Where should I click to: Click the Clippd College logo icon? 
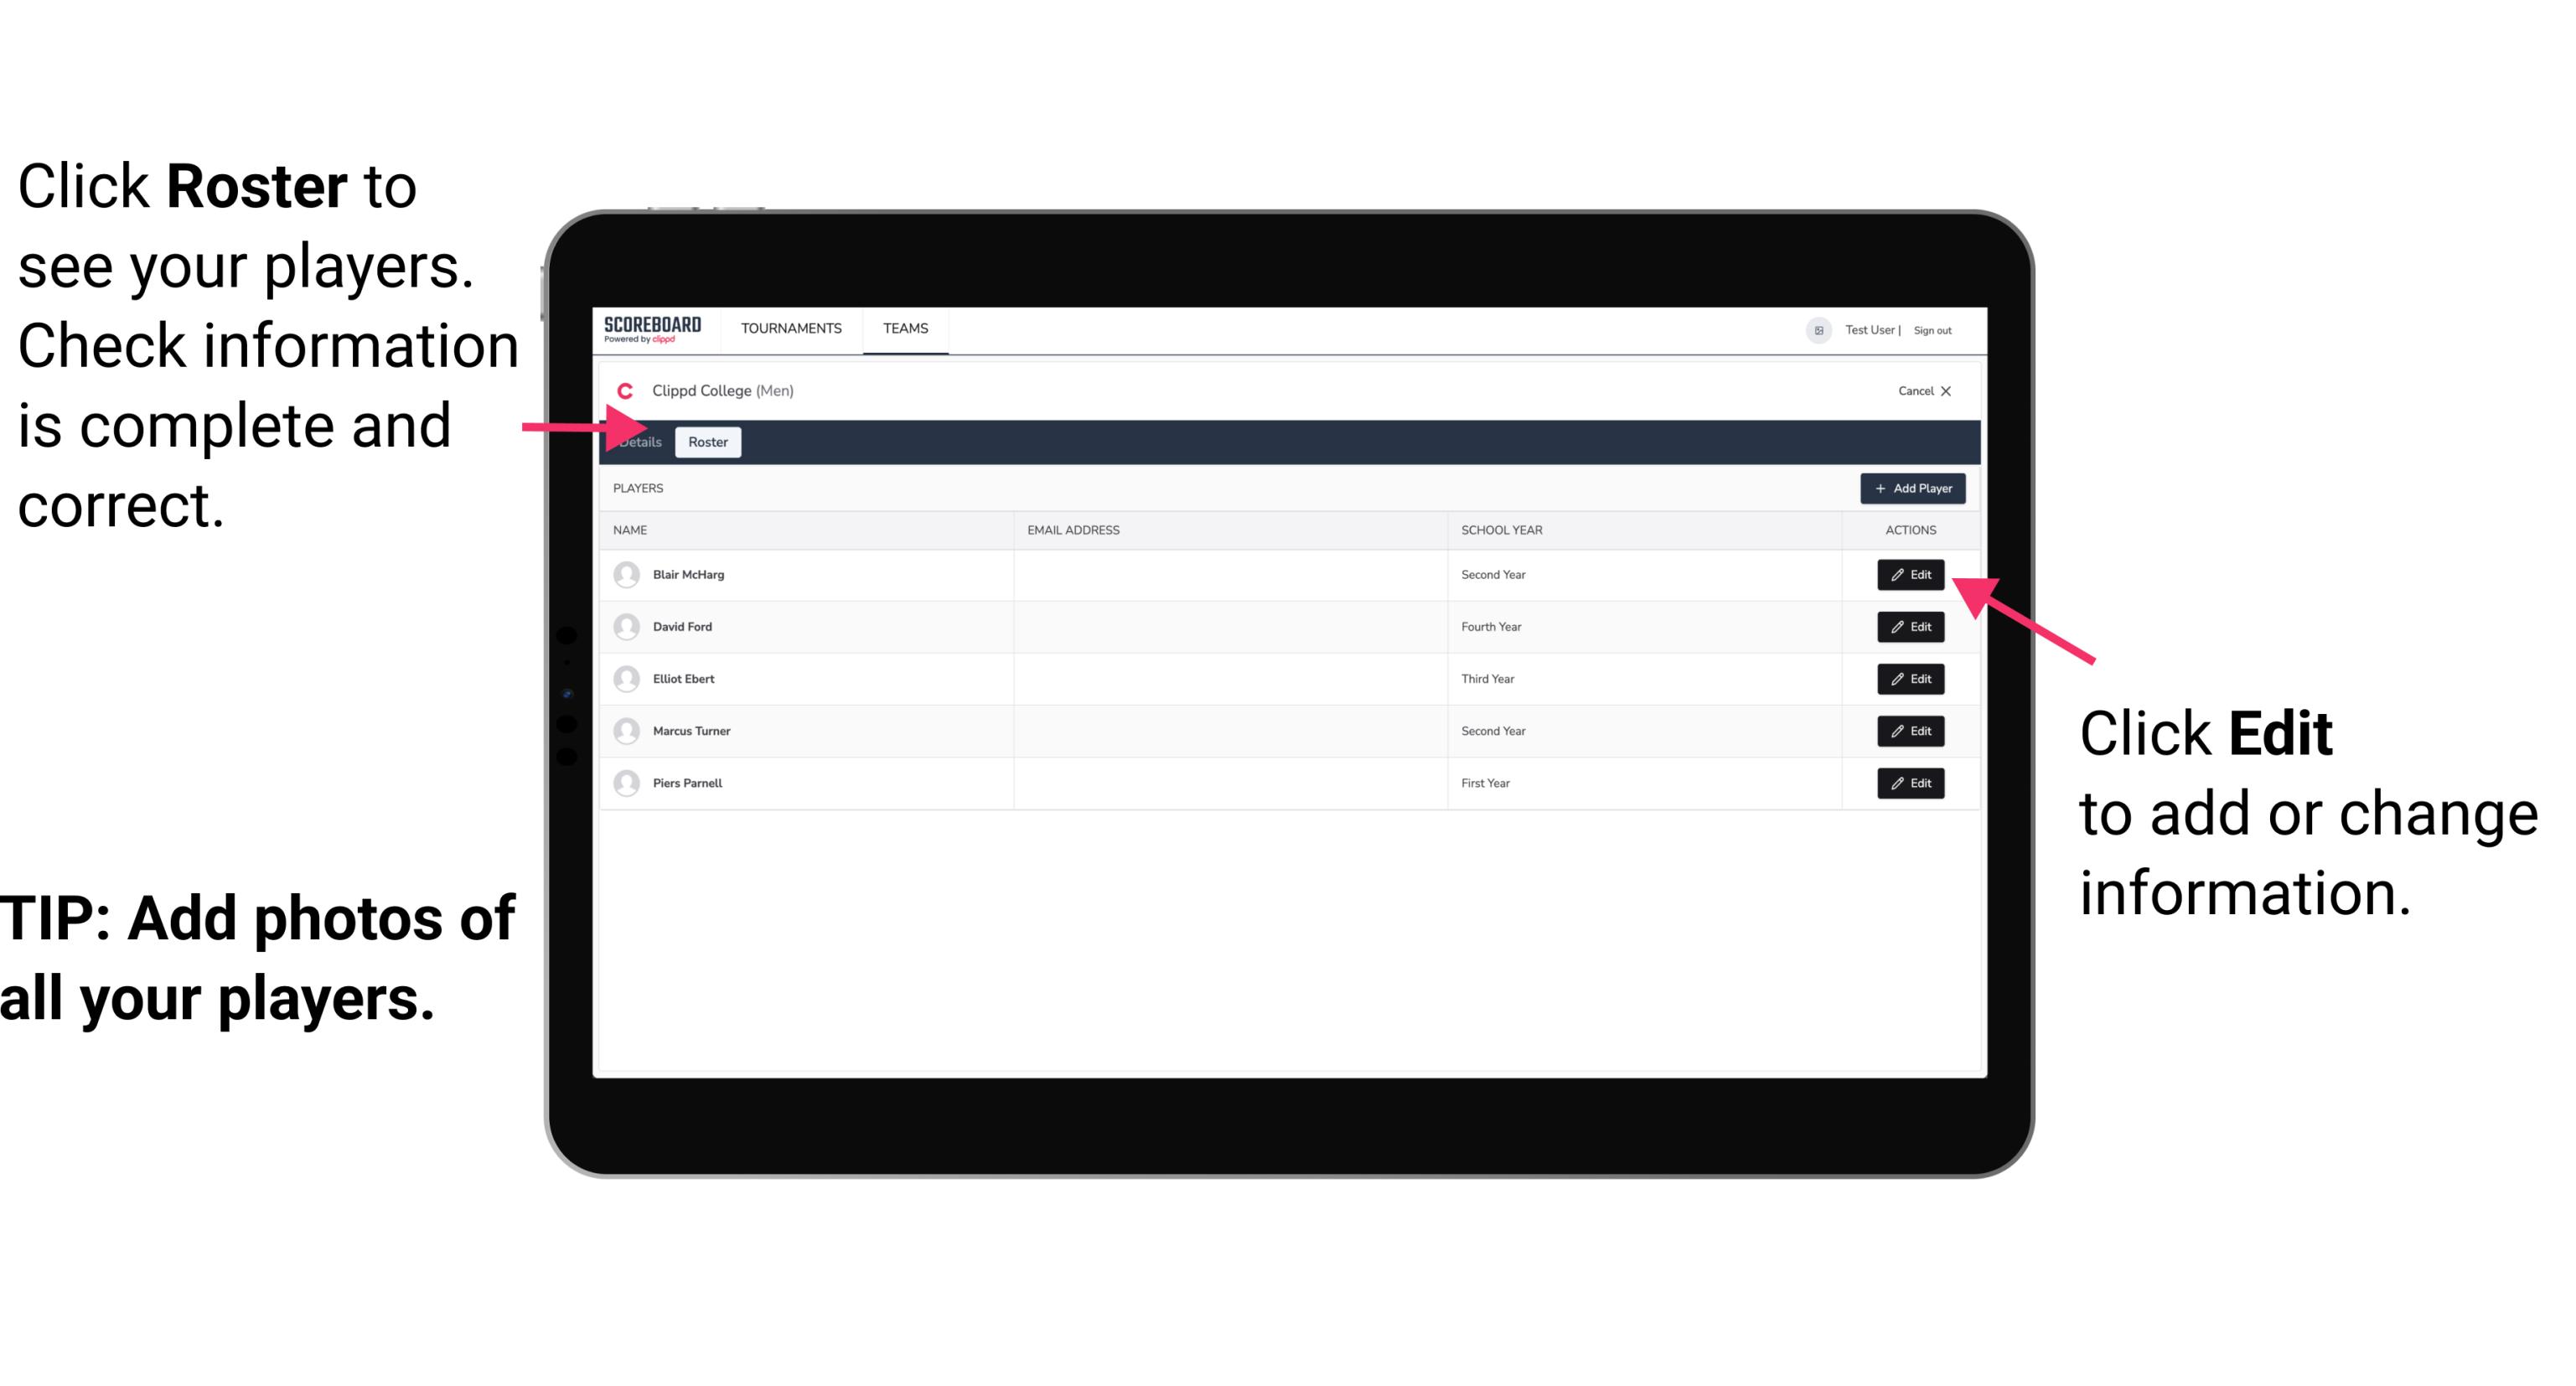[624, 389]
